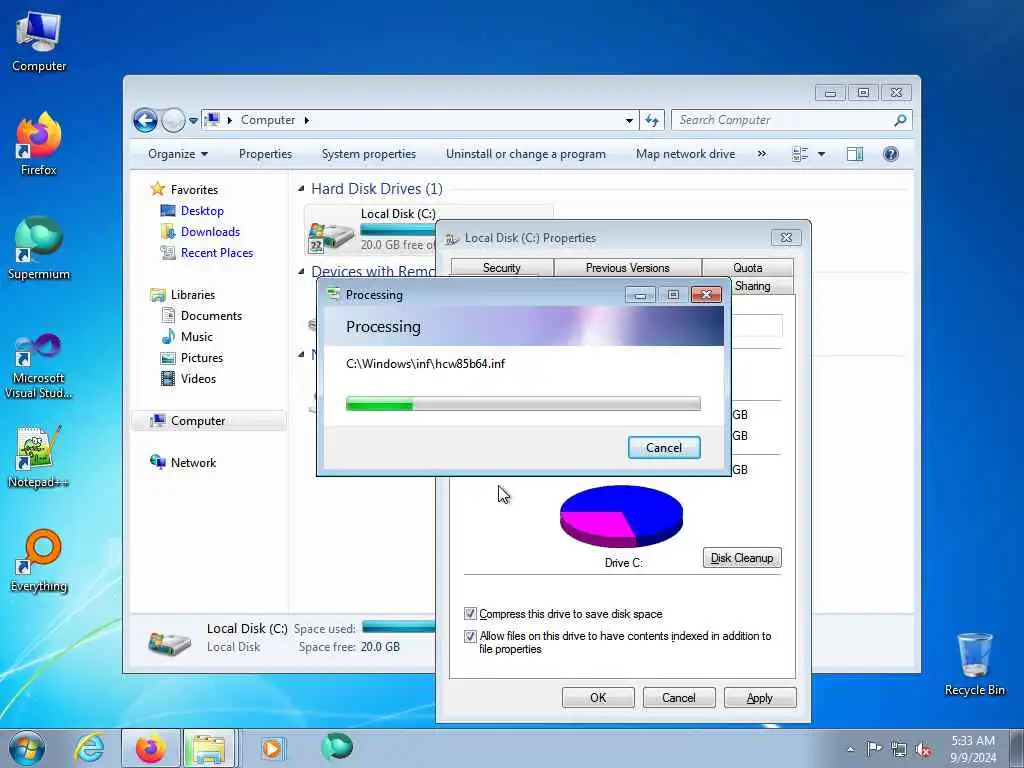Launch Firefox from the desktop shortcut
1024x768 pixels.
39,144
